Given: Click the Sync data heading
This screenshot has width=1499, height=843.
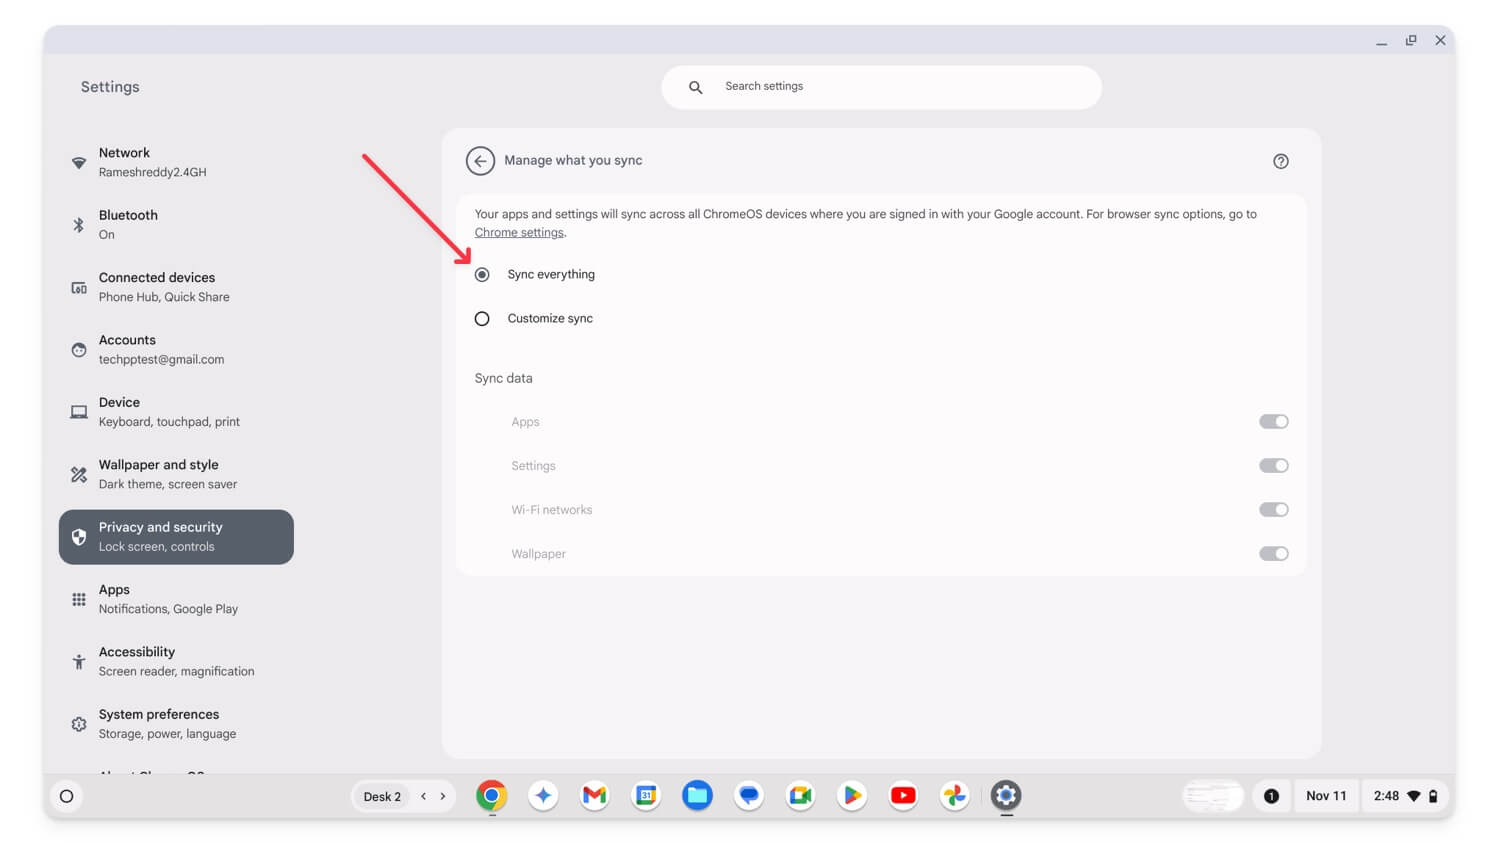Looking at the screenshot, I should click(x=503, y=379).
